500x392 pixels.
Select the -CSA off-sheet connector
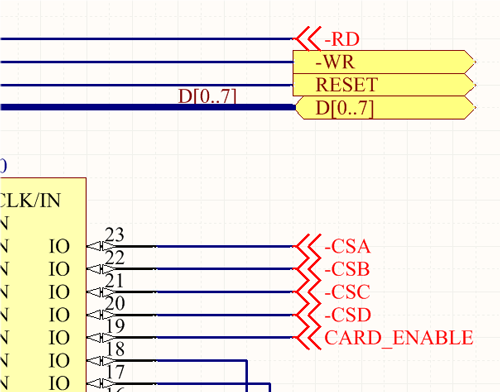click(307, 246)
